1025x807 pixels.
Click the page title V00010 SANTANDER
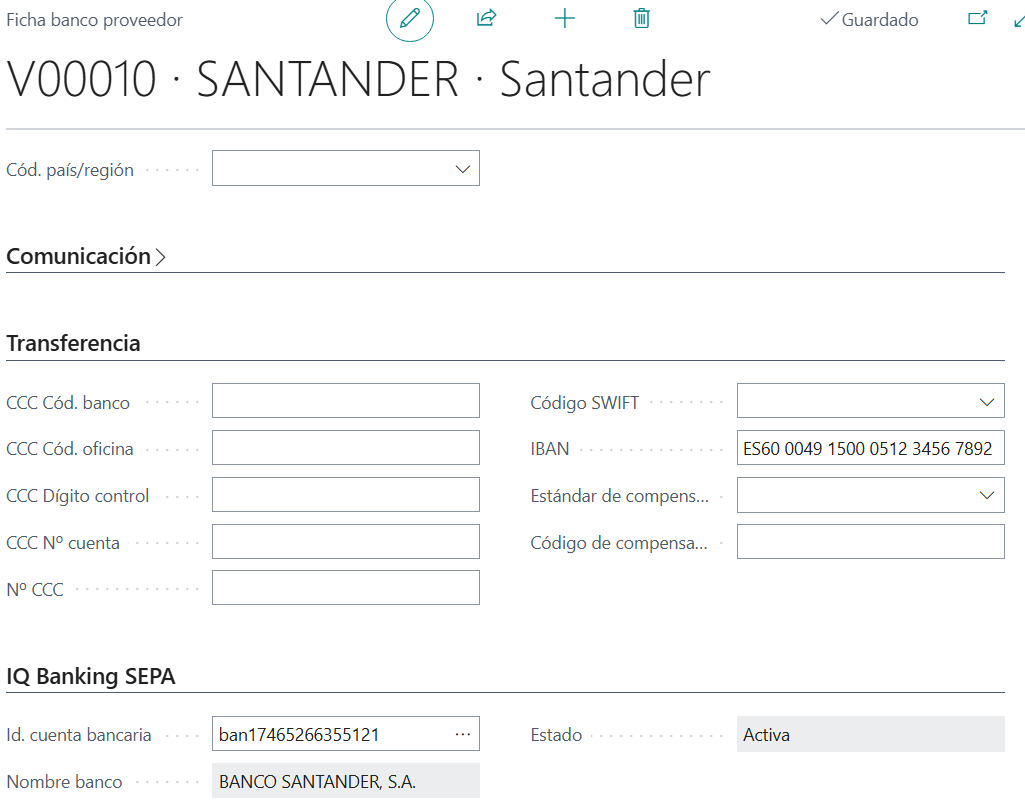pos(358,79)
